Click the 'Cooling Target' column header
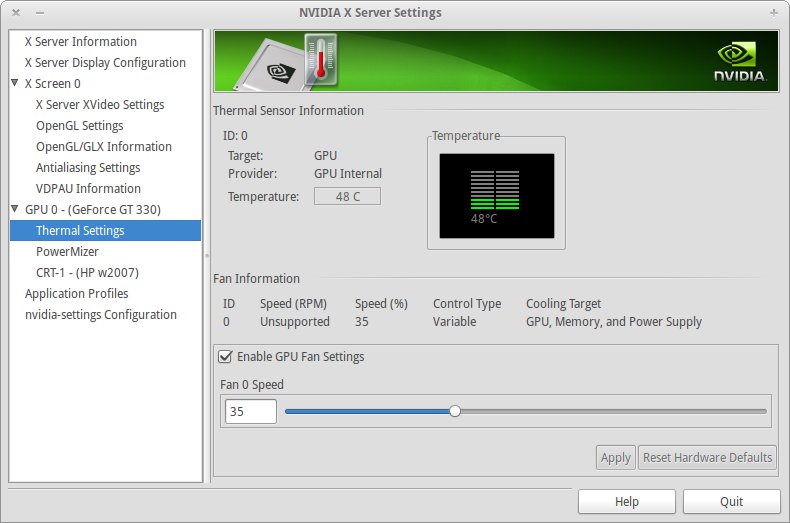This screenshot has height=523, width=790. coord(564,304)
